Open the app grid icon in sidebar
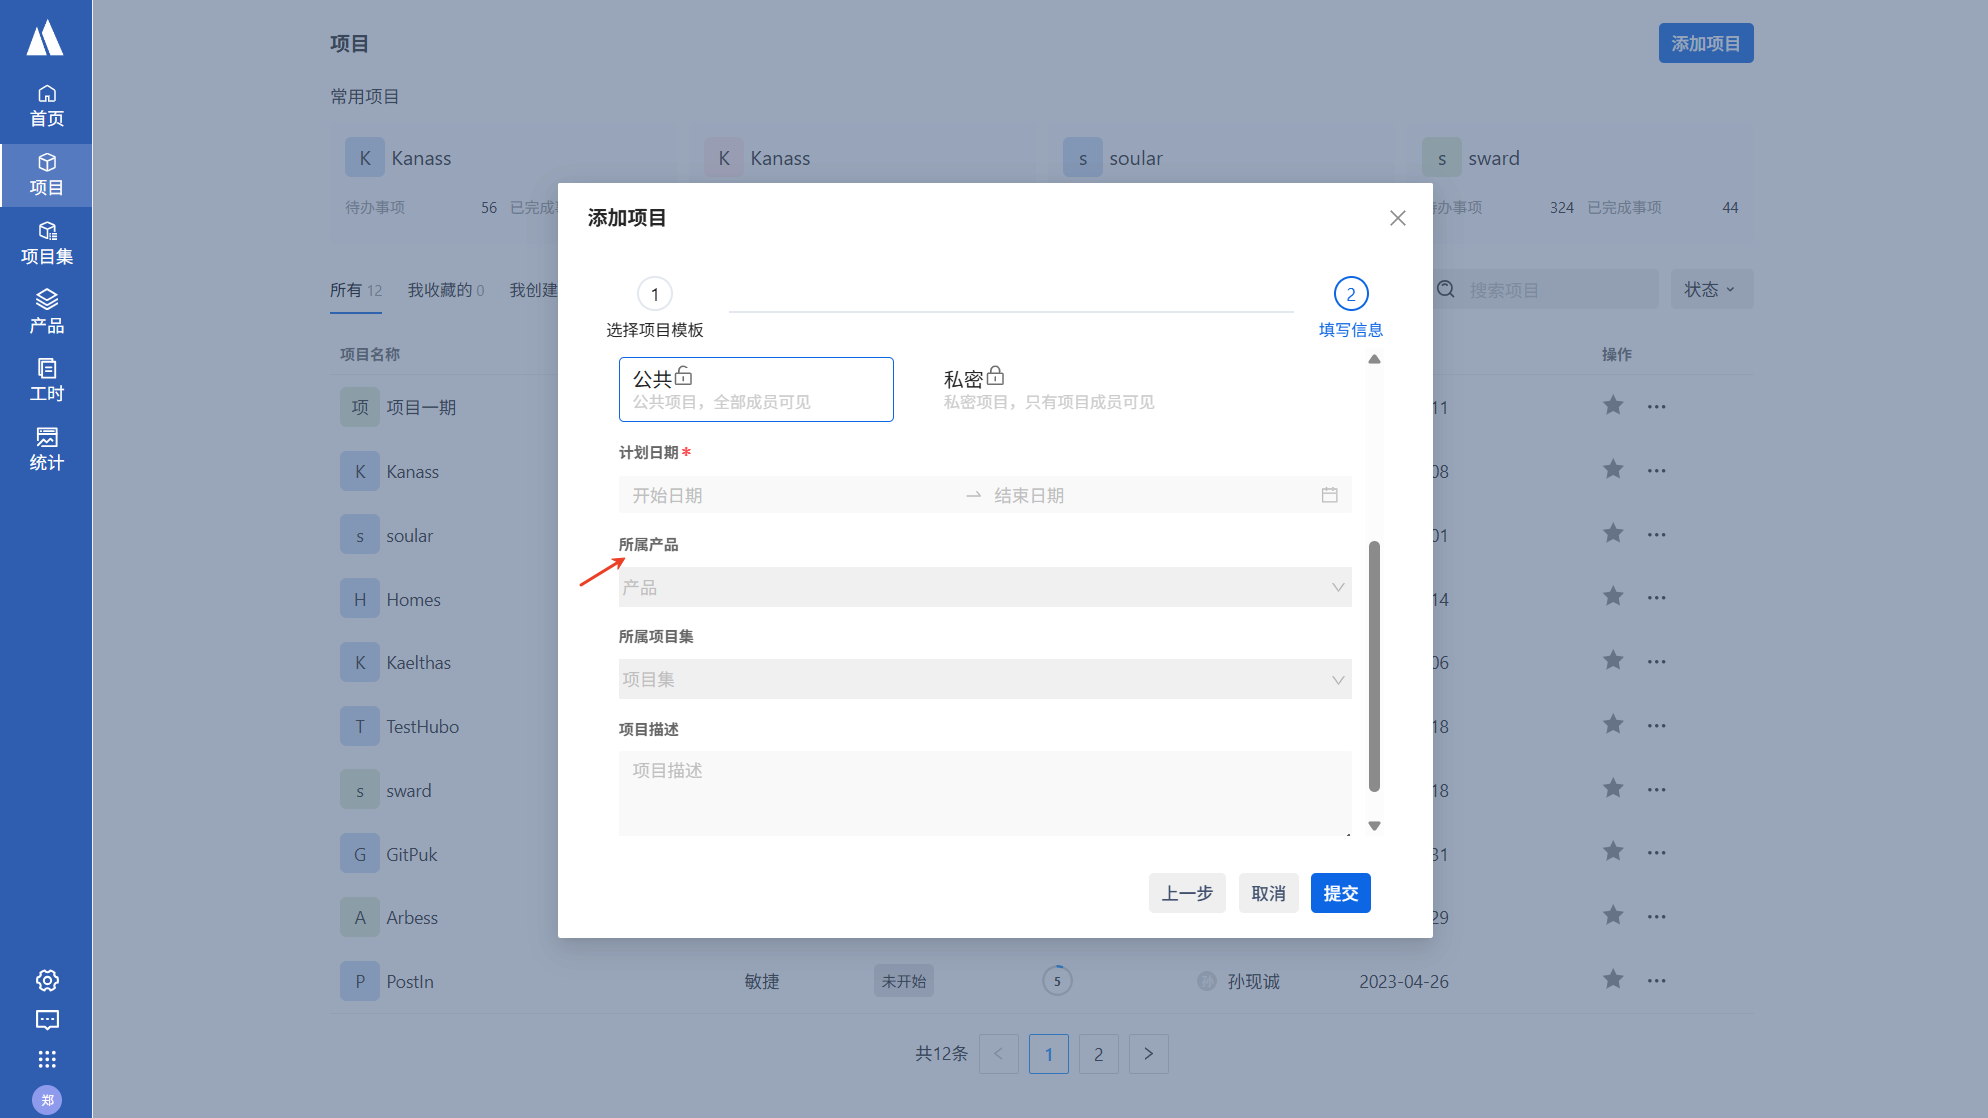Image resolution: width=1988 pixels, height=1118 pixels. click(x=47, y=1059)
